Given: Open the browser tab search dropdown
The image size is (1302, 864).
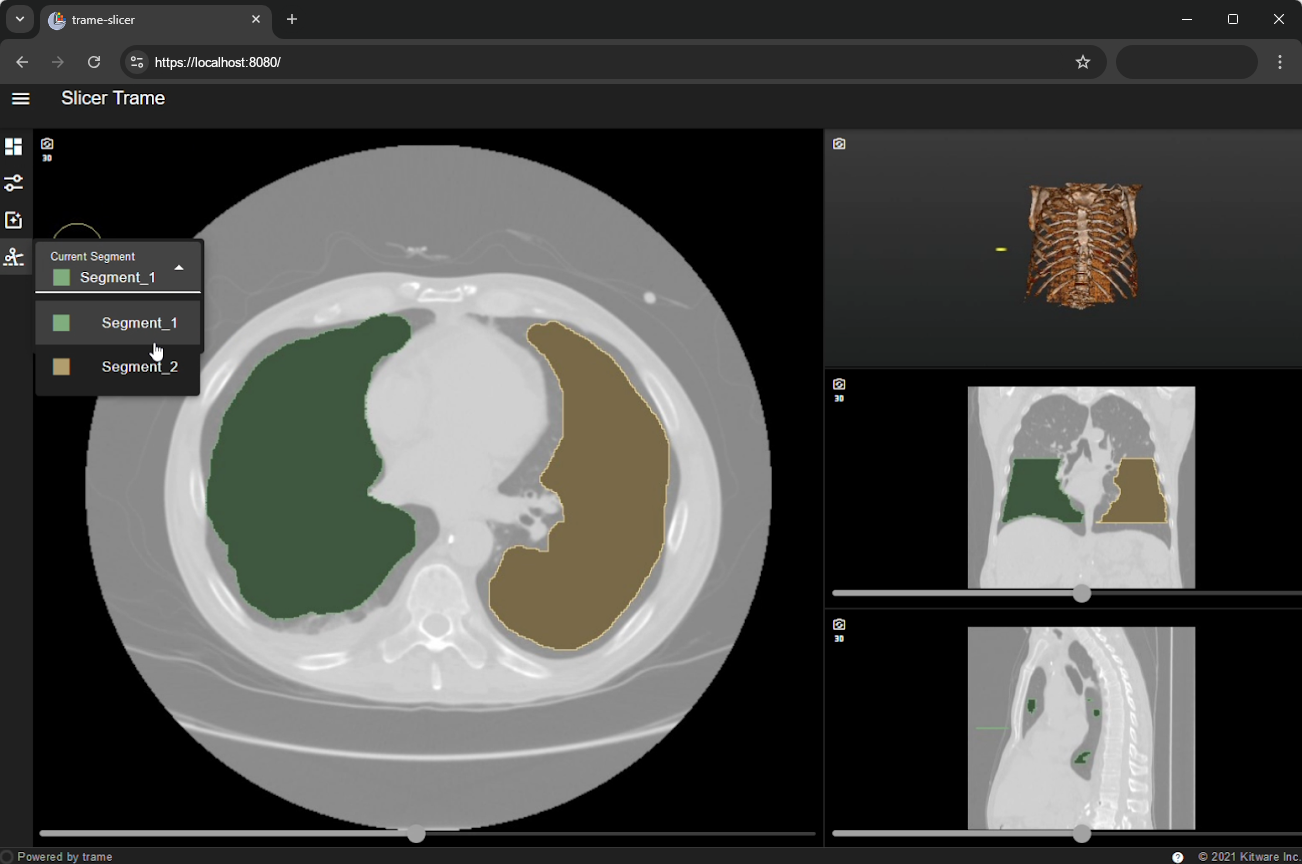Looking at the screenshot, I should [19, 19].
